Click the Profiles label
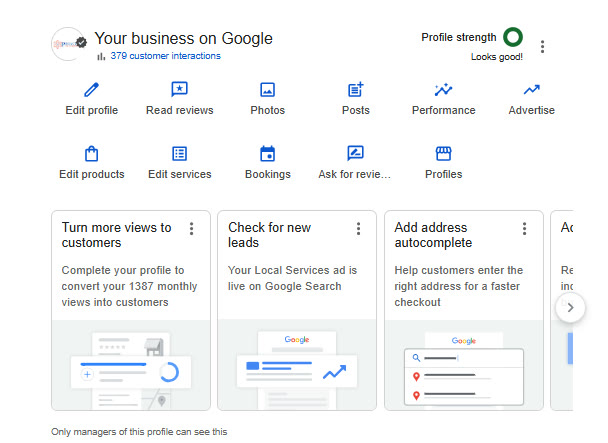 tap(444, 174)
